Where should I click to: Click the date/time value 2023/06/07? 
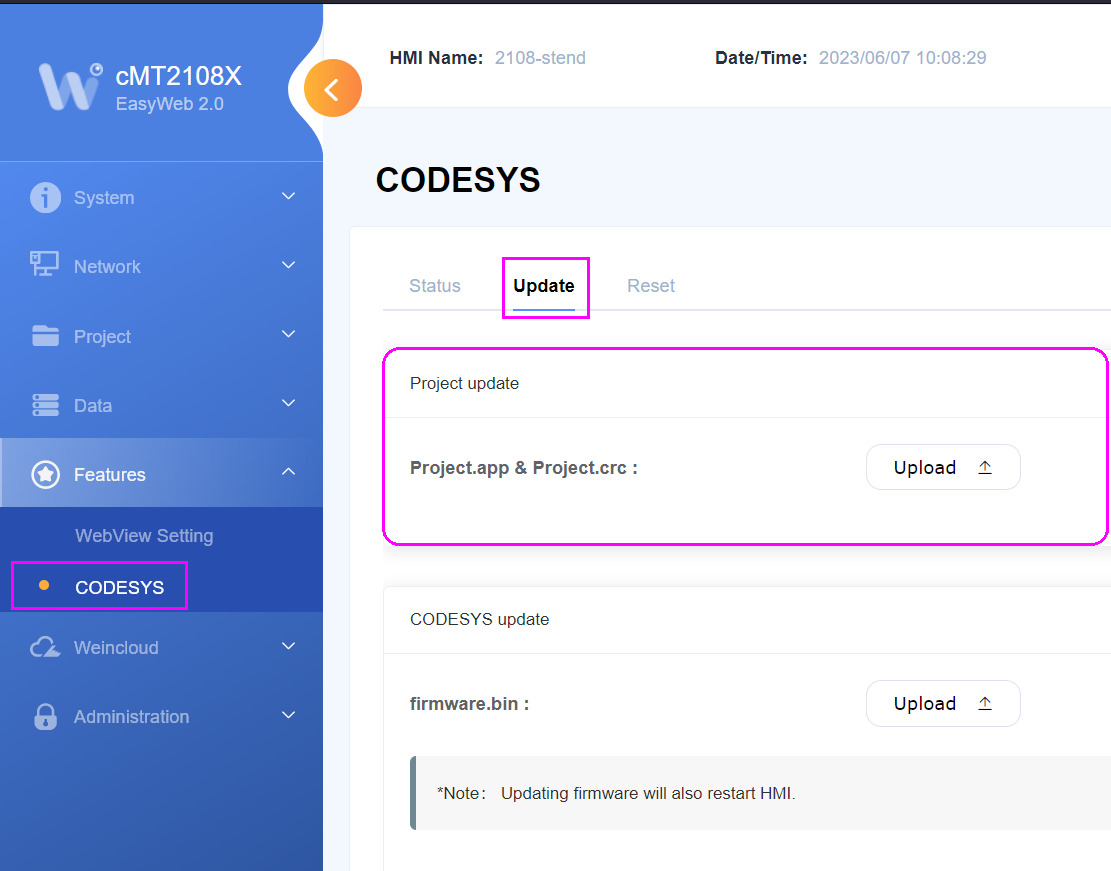(x=902, y=57)
